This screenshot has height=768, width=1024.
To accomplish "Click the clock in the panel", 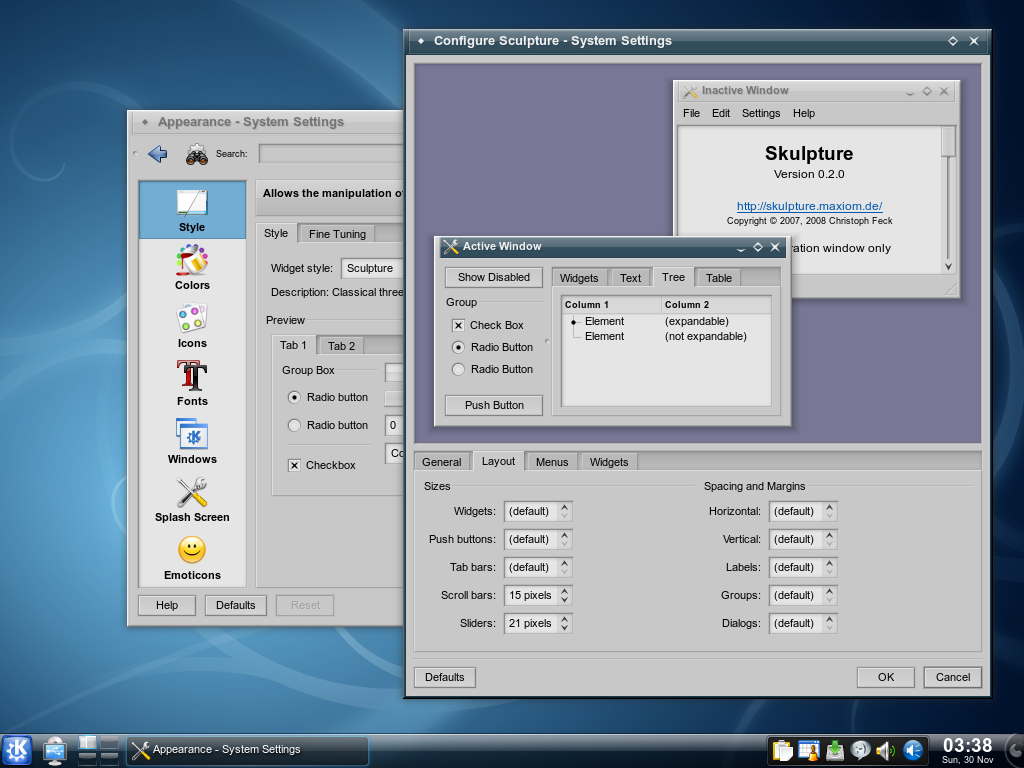I will pos(967,750).
